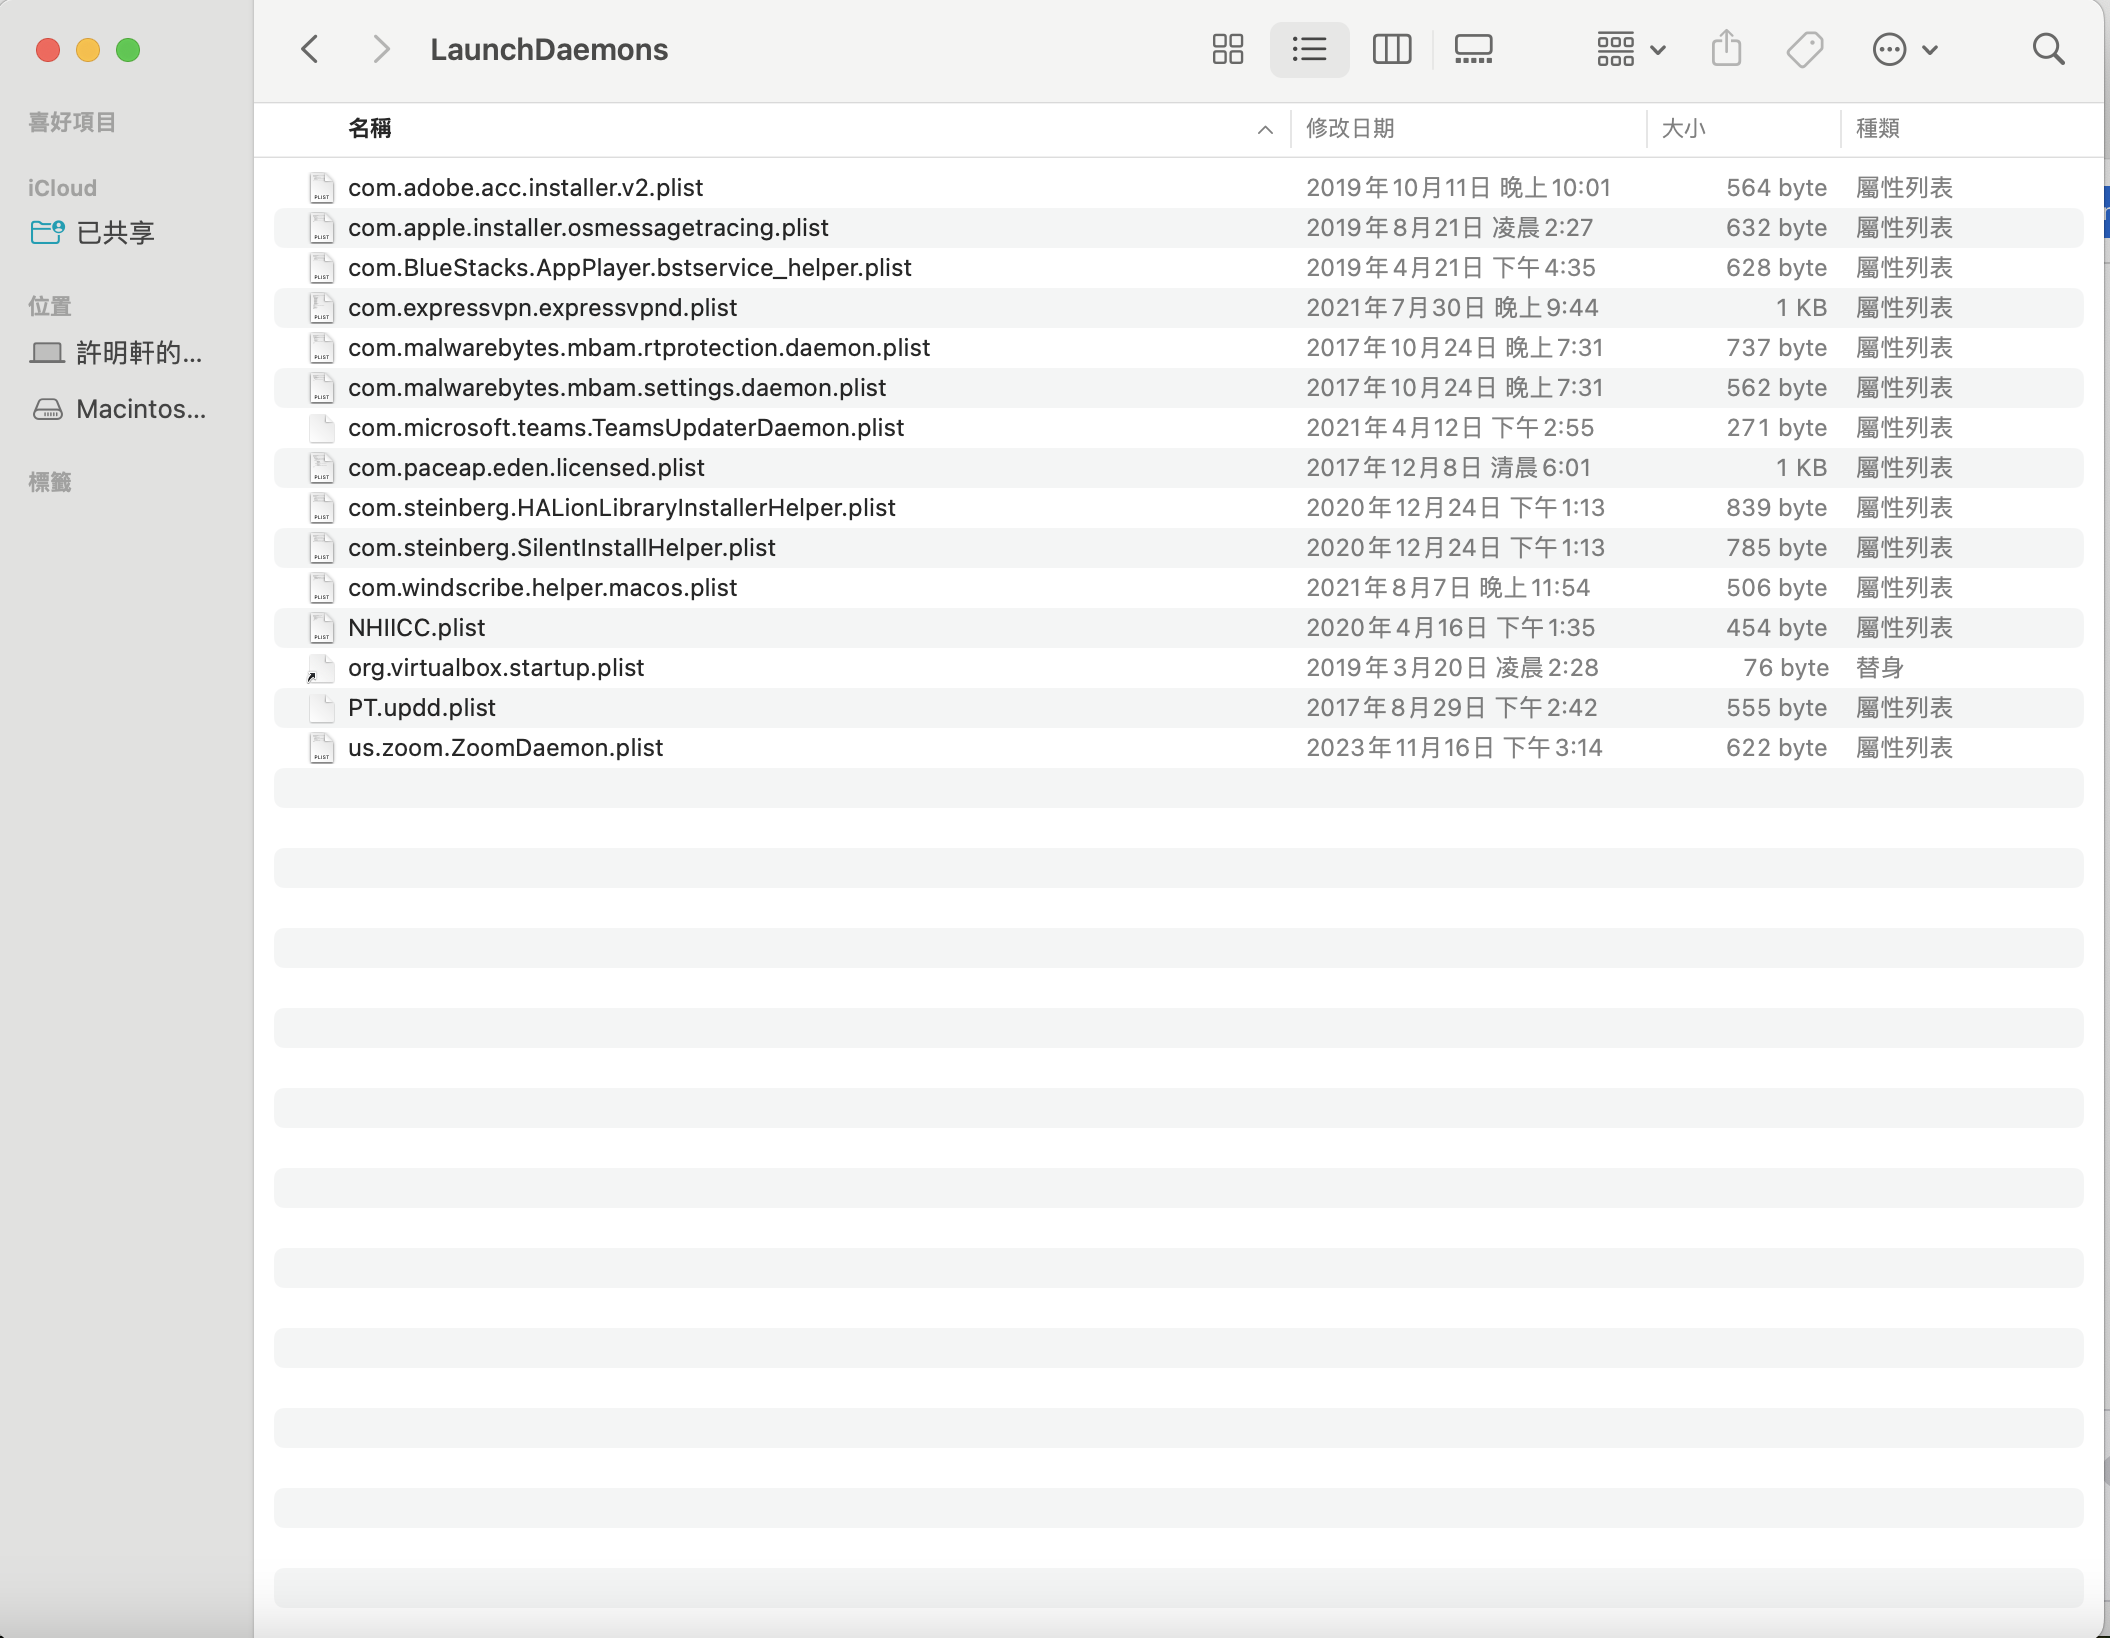The width and height of the screenshot is (2110, 1638).
Task: Sort by the modified date column header
Action: point(1350,128)
